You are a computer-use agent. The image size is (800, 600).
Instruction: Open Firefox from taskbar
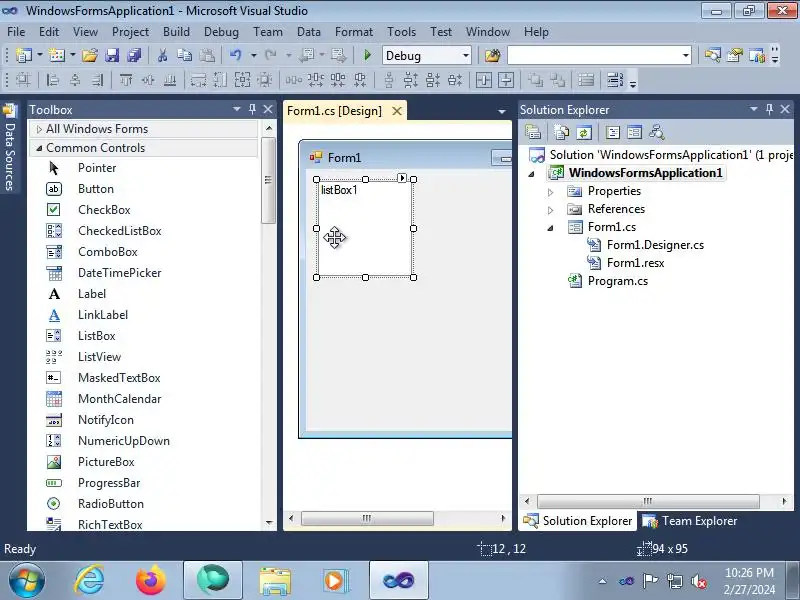151,581
